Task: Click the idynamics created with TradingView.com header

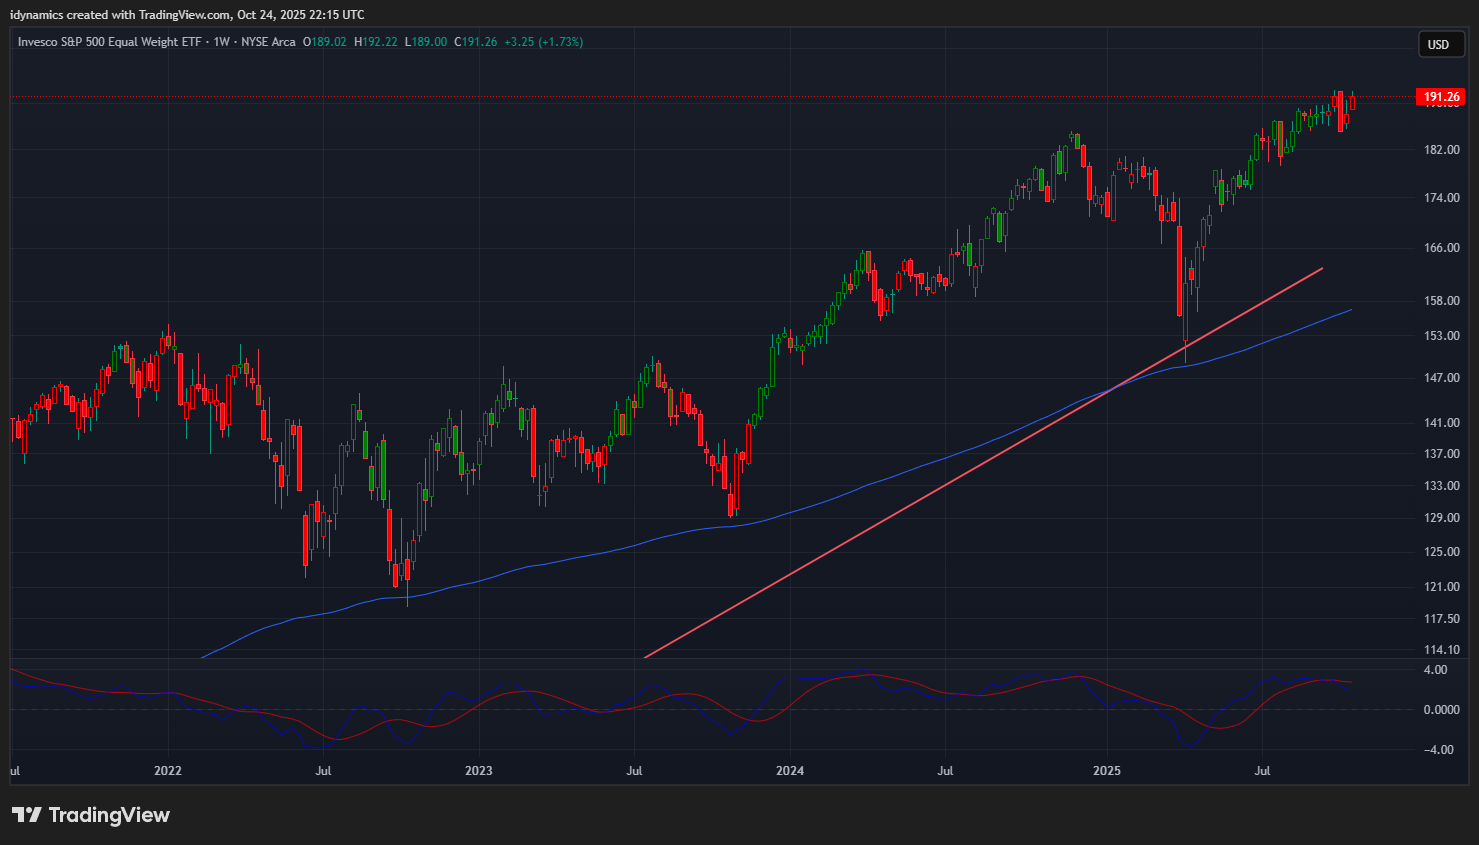Action: click(187, 14)
